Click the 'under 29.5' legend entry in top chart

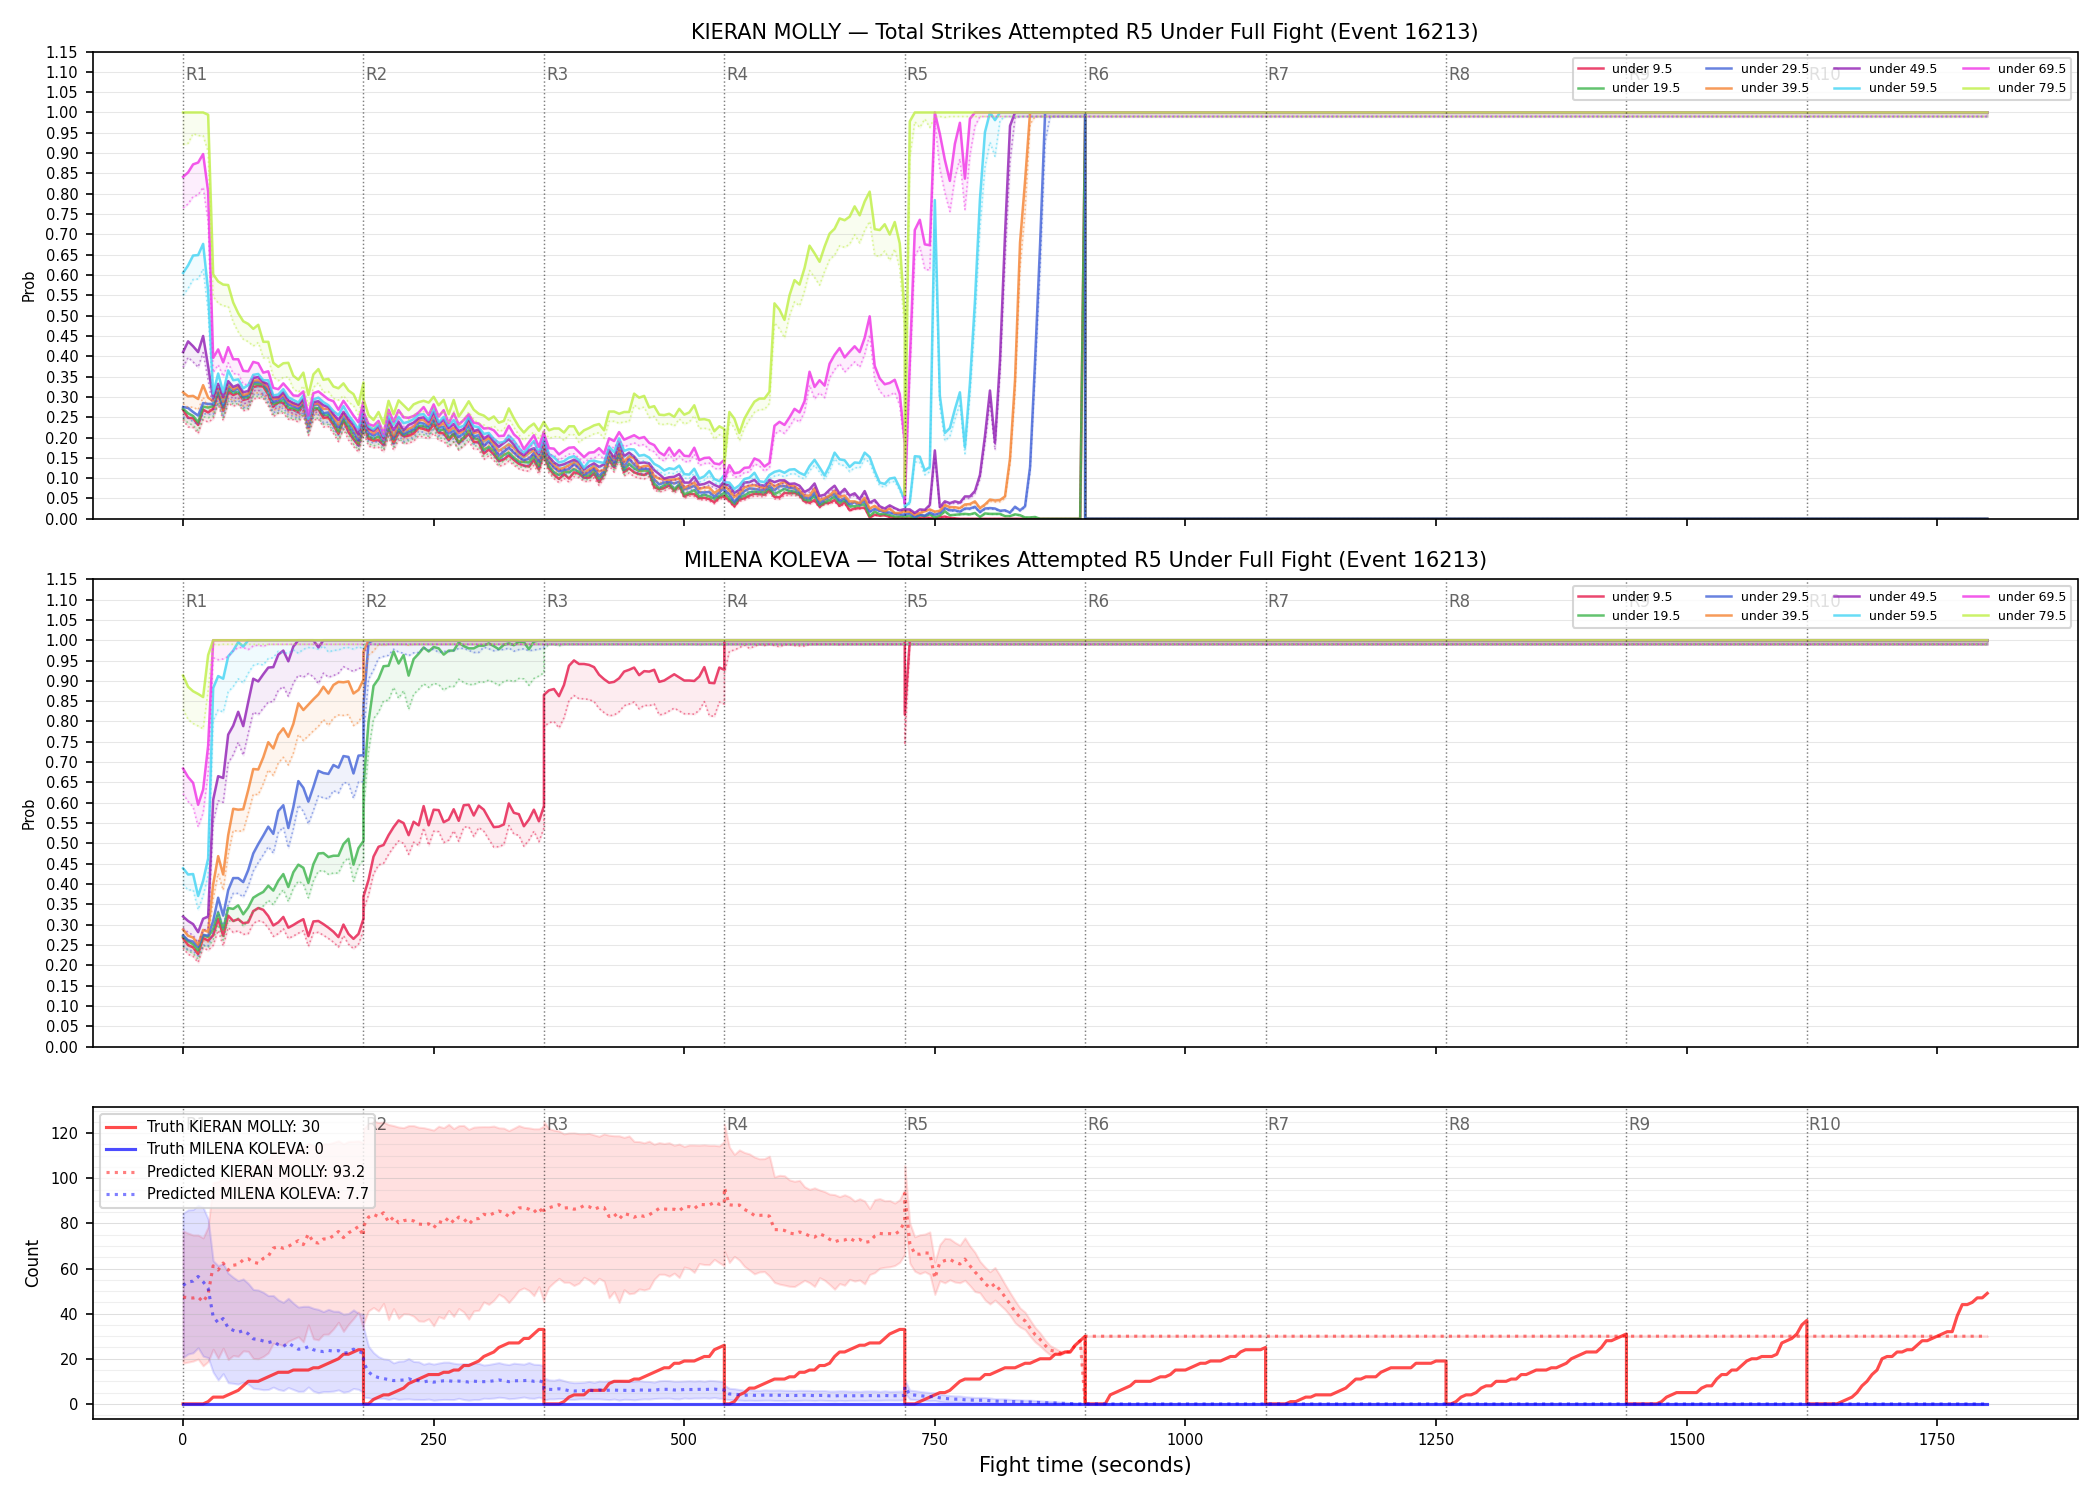[x=1757, y=69]
